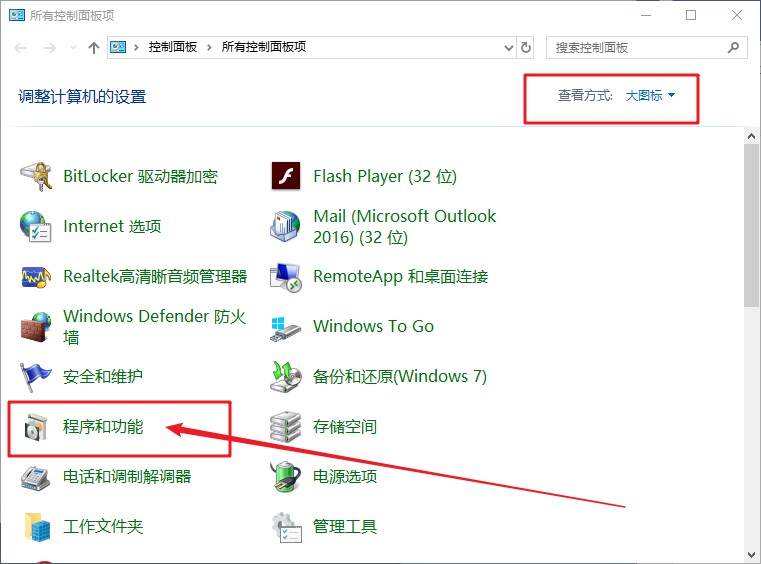
Task: Select 控制面板 in the breadcrumb path
Action: 173,47
